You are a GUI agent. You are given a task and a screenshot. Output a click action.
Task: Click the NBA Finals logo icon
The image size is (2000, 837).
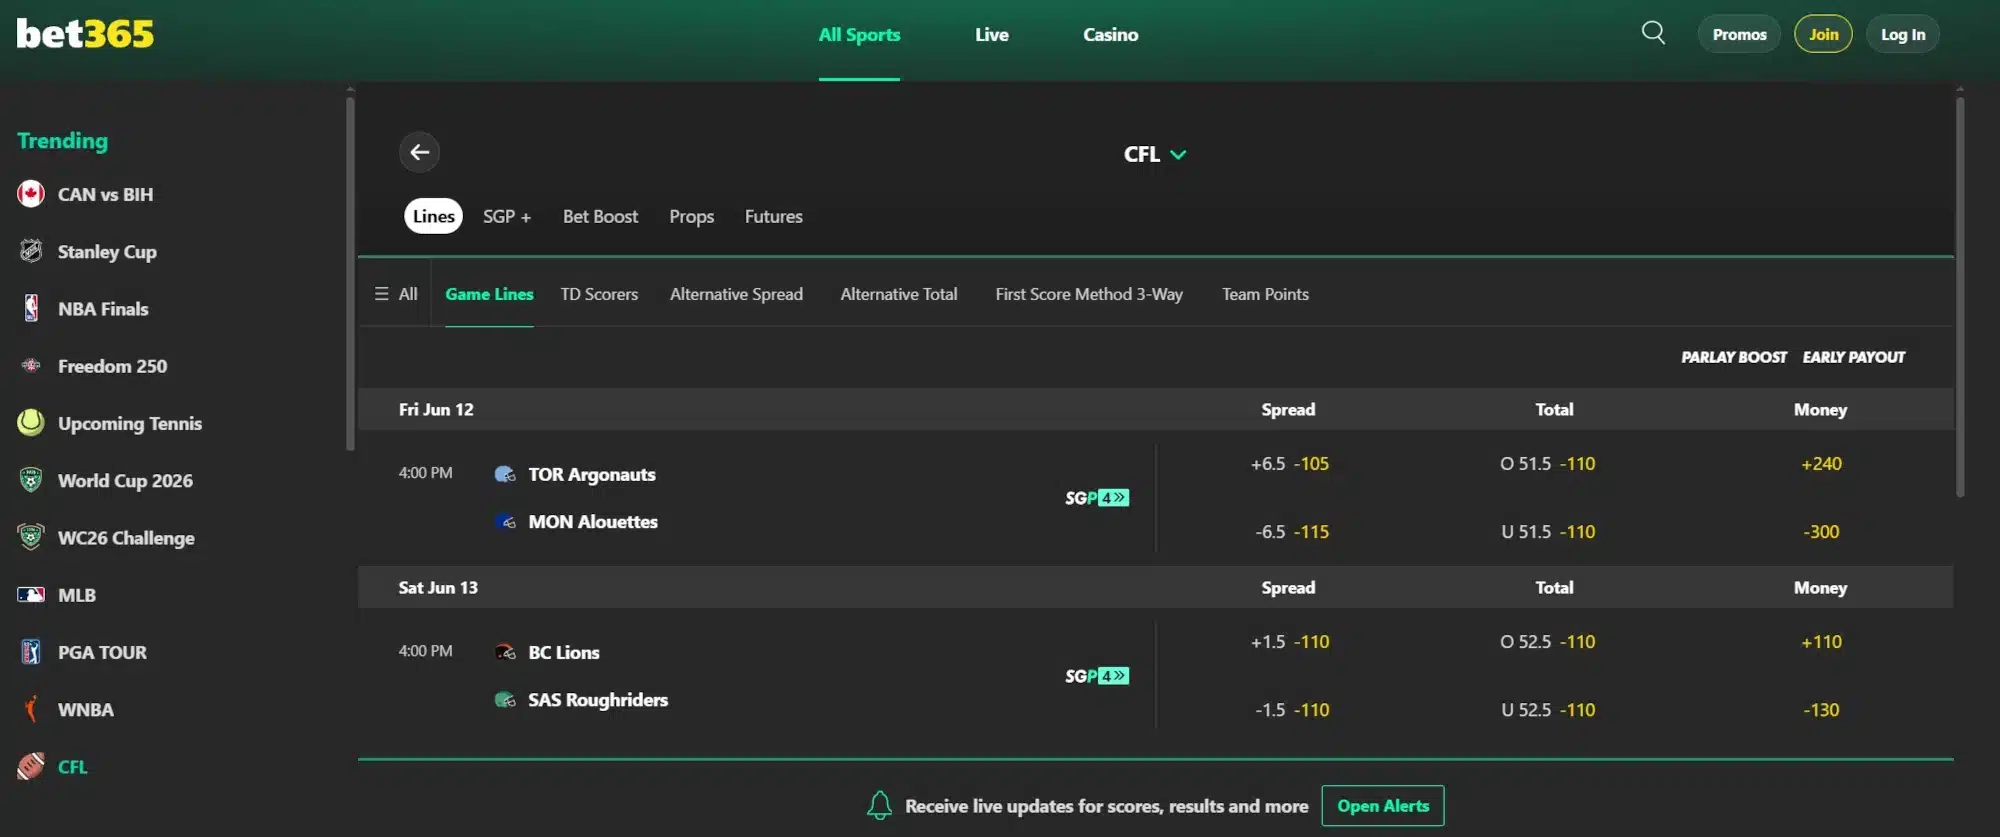tap(31, 308)
